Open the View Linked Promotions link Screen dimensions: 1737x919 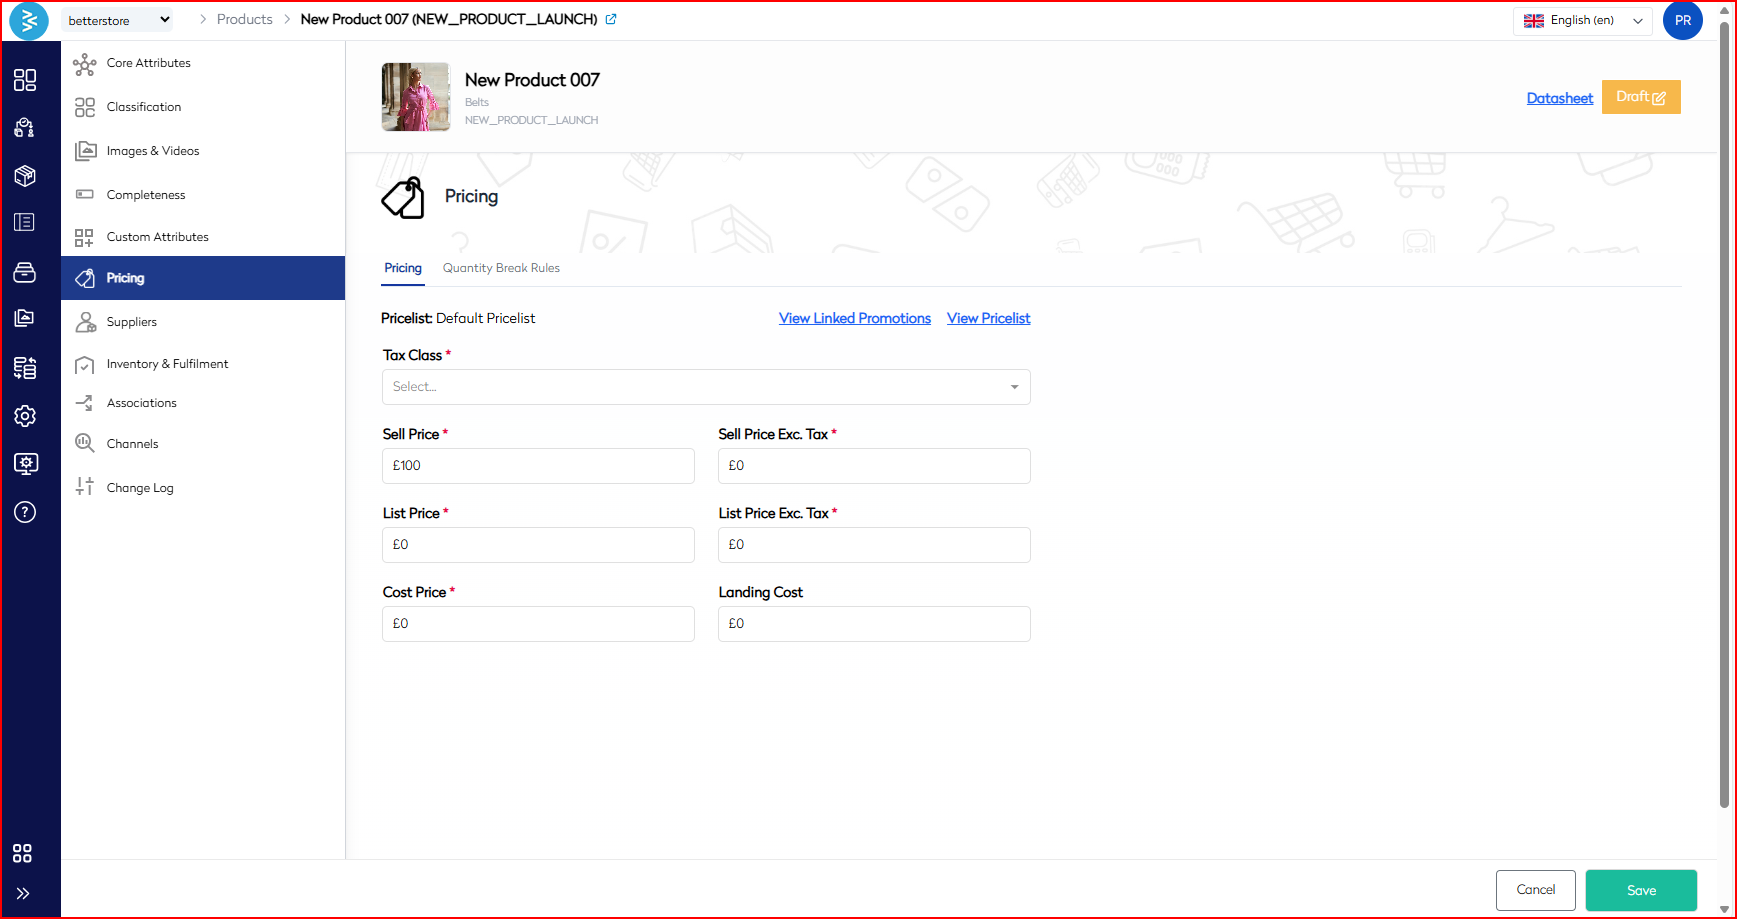click(x=854, y=318)
